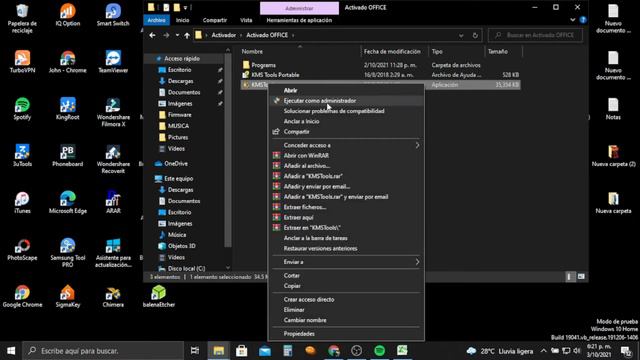The height and width of the screenshot is (360, 640).
Task: Select Abrir in the context menu
Action: pos(346,90)
